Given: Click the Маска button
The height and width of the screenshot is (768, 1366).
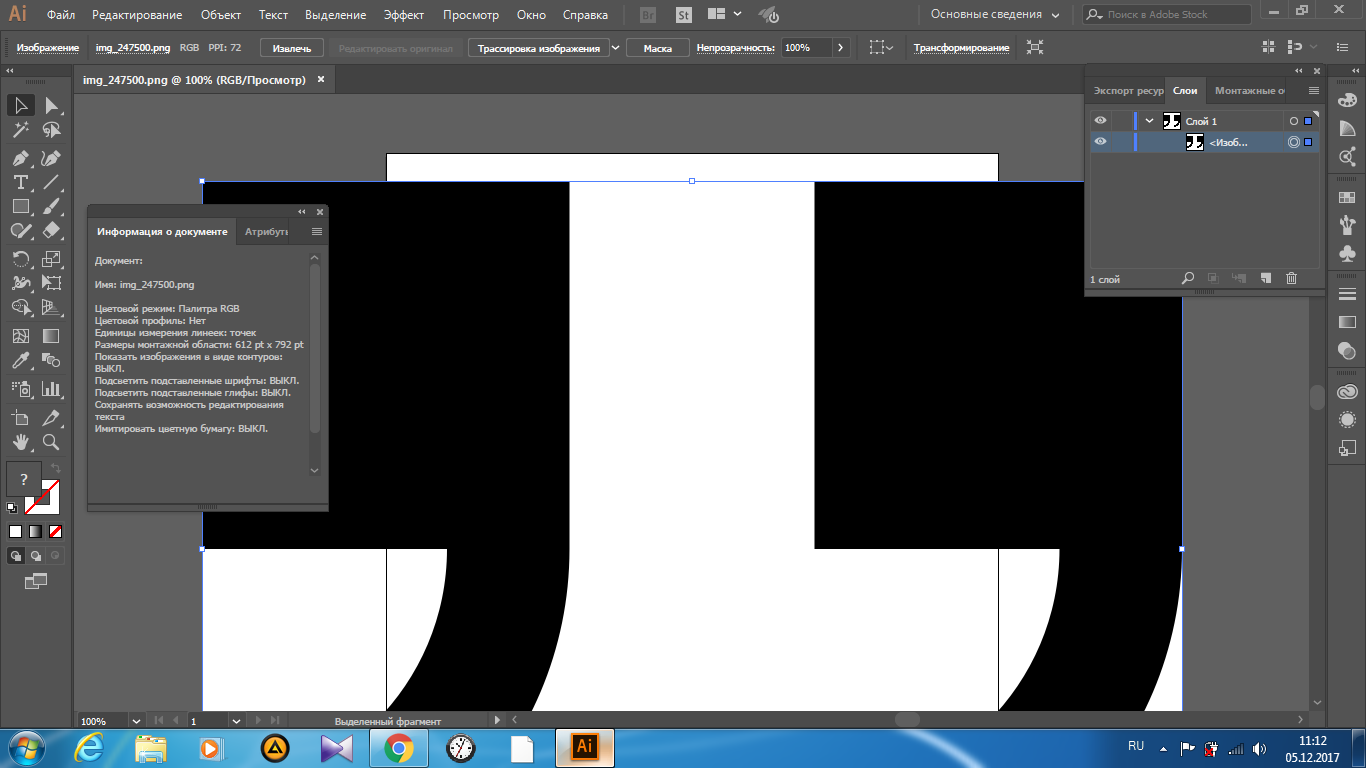Looking at the screenshot, I should point(657,48).
